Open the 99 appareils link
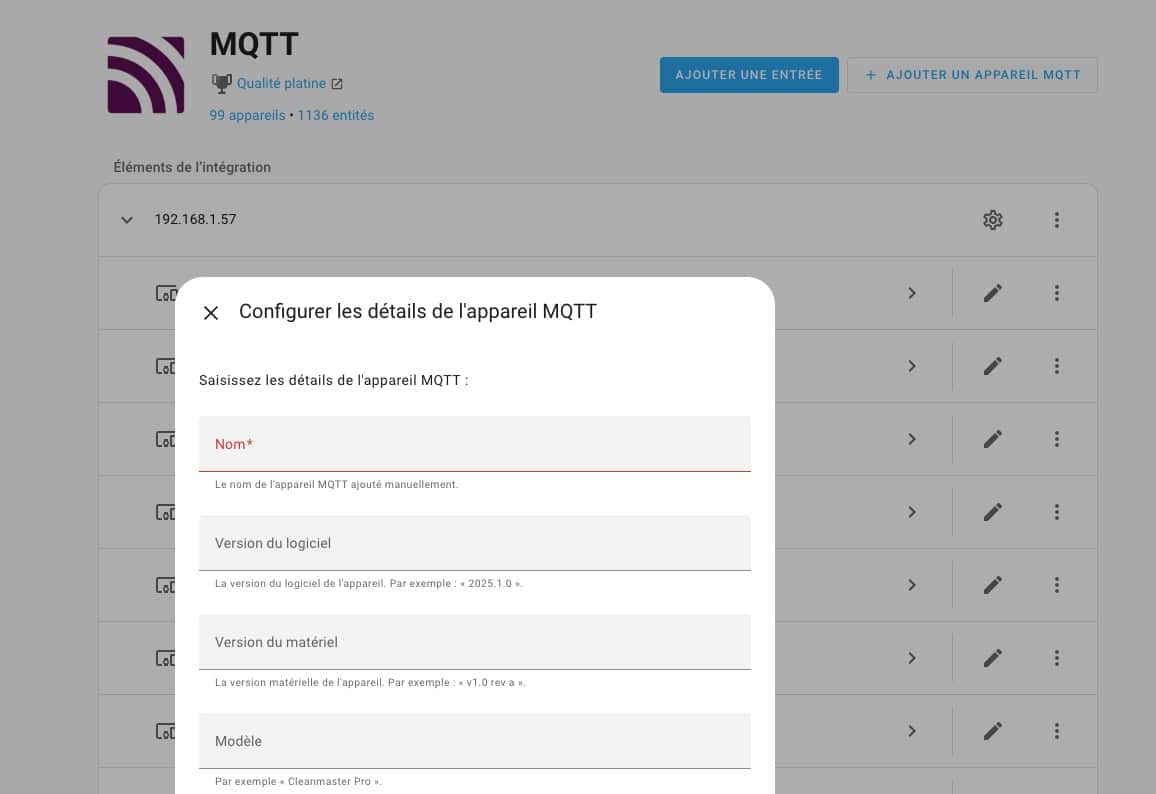This screenshot has width=1156, height=794. click(247, 116)
